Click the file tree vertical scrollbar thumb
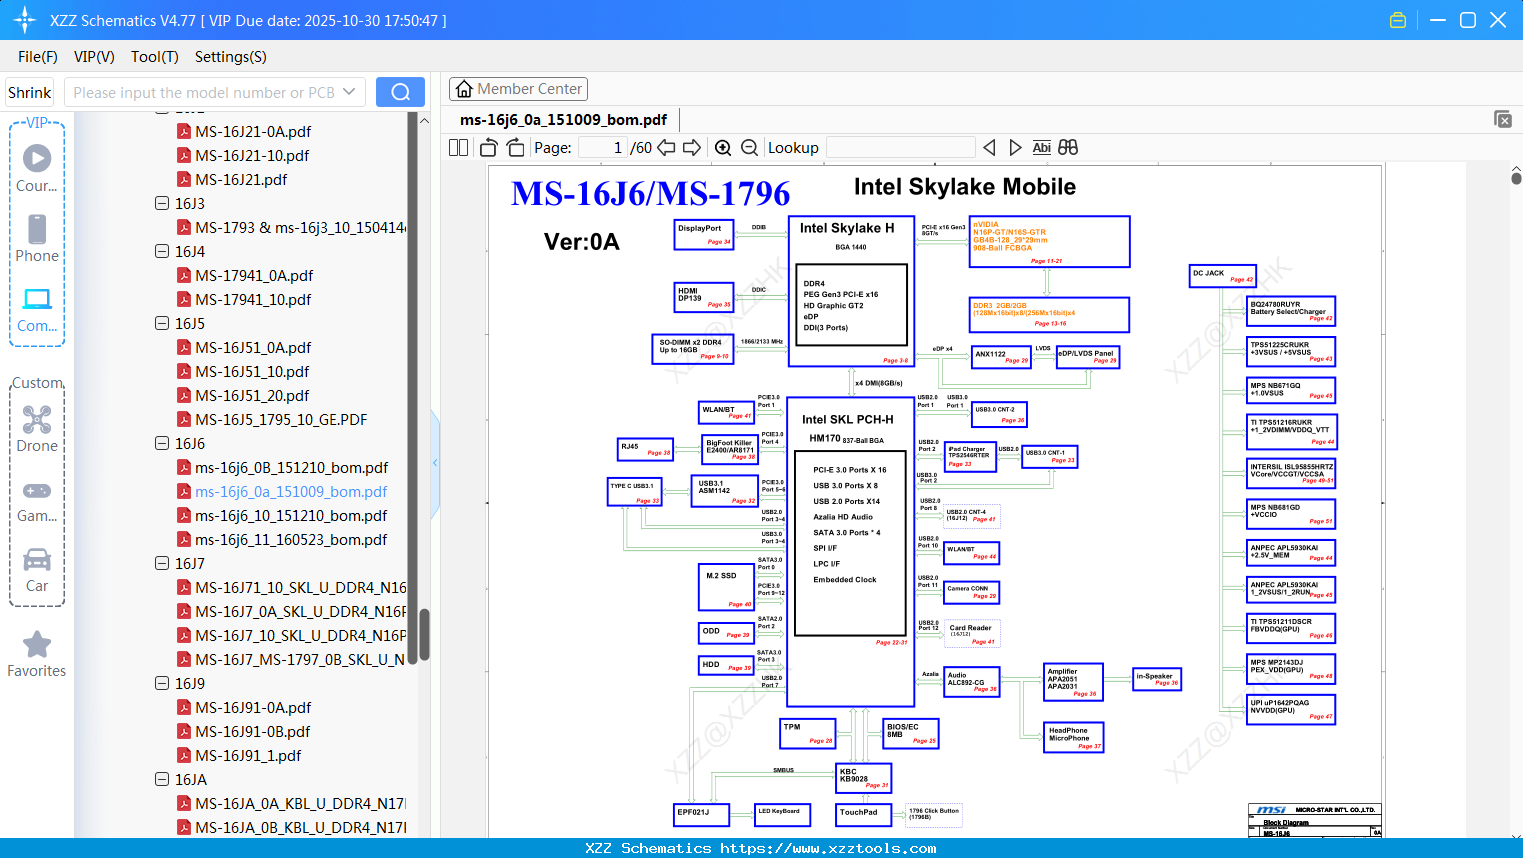1523x858 pixels. coord(424,634)
